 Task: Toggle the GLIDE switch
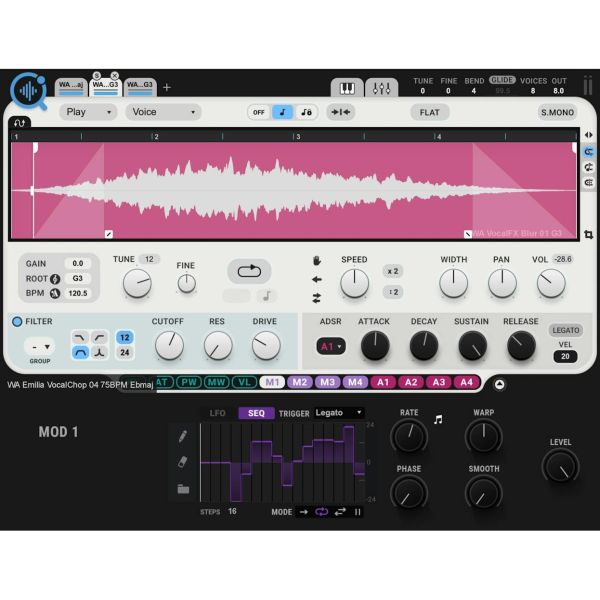click(502, 80)
